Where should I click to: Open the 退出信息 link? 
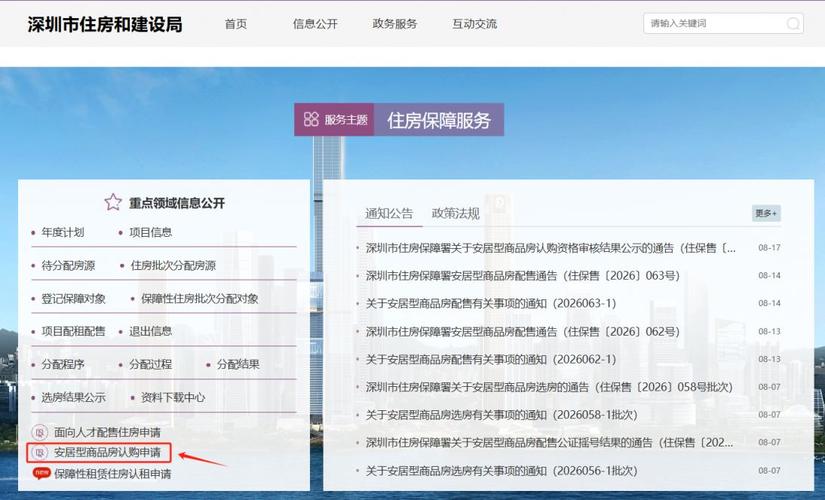click(150, 331)
